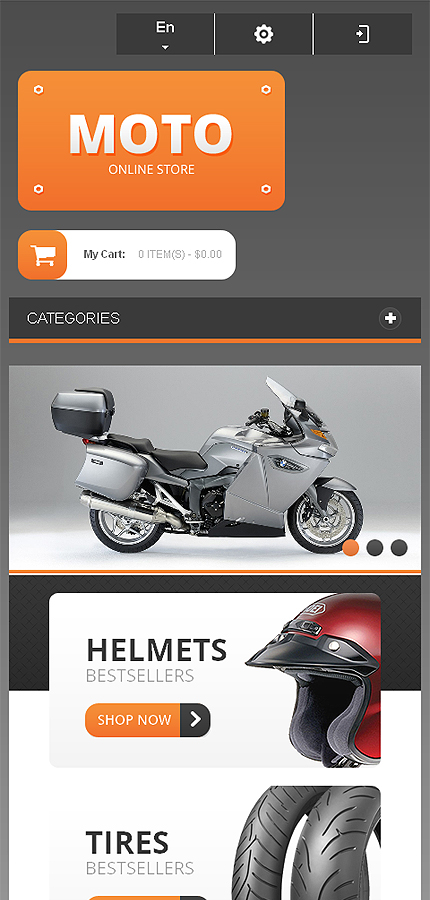Click the Categories menu bar
Screen dimensions: 430x900
pos(215,318)
